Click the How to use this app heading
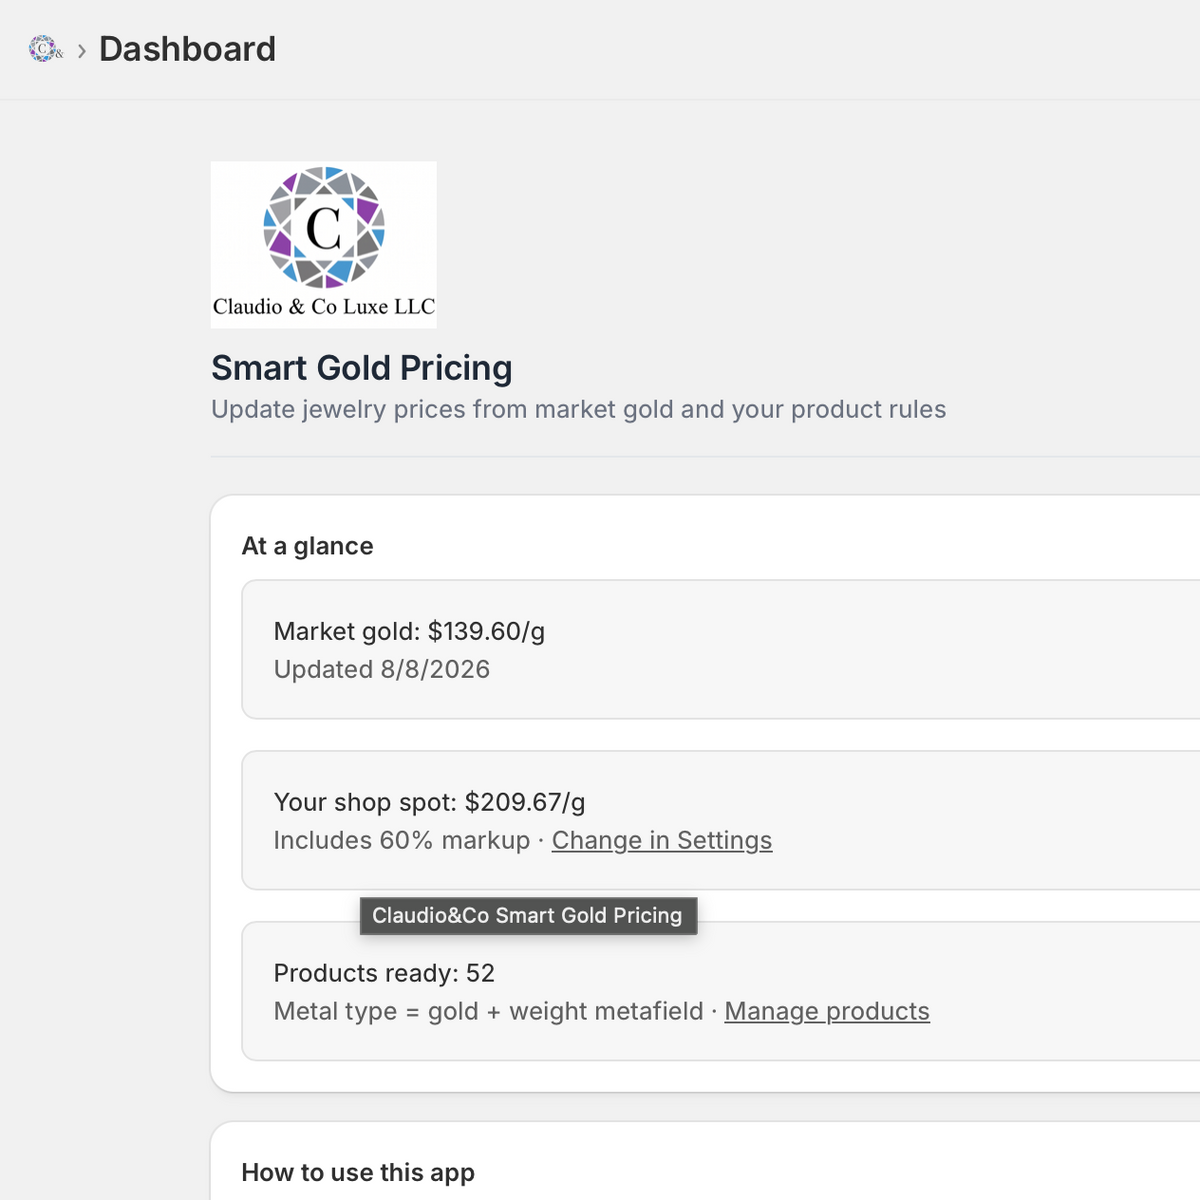The image size is (1200, 1200). point(358,1172)
